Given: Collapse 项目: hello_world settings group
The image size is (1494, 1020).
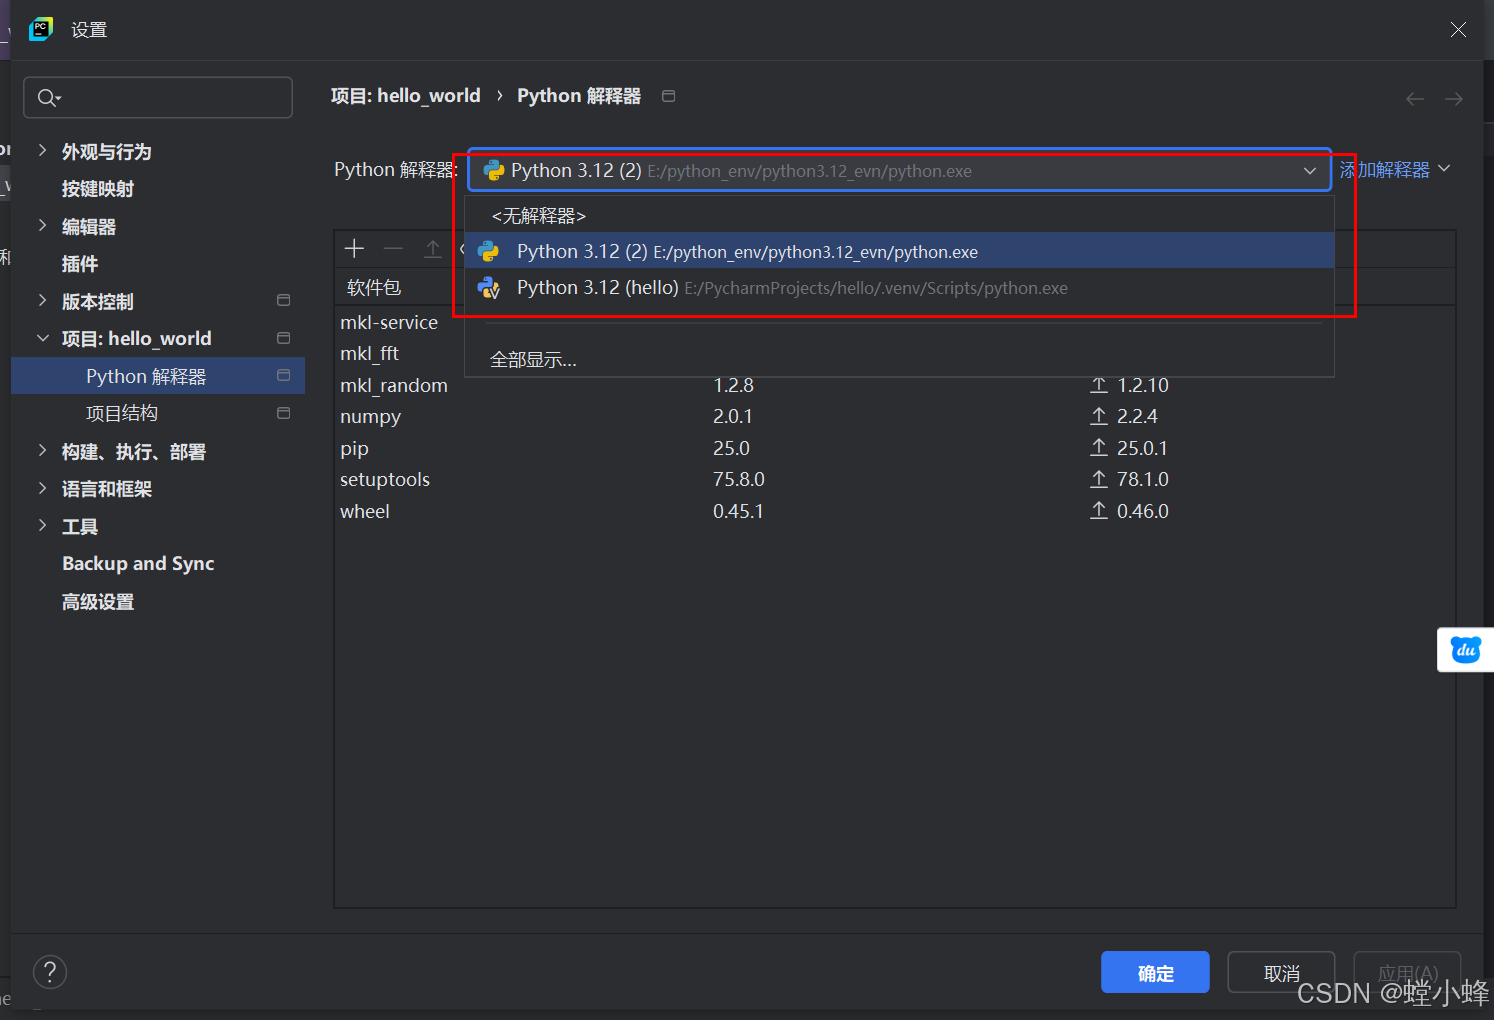Looking at the screenshot, I should (x=42, y=338).
